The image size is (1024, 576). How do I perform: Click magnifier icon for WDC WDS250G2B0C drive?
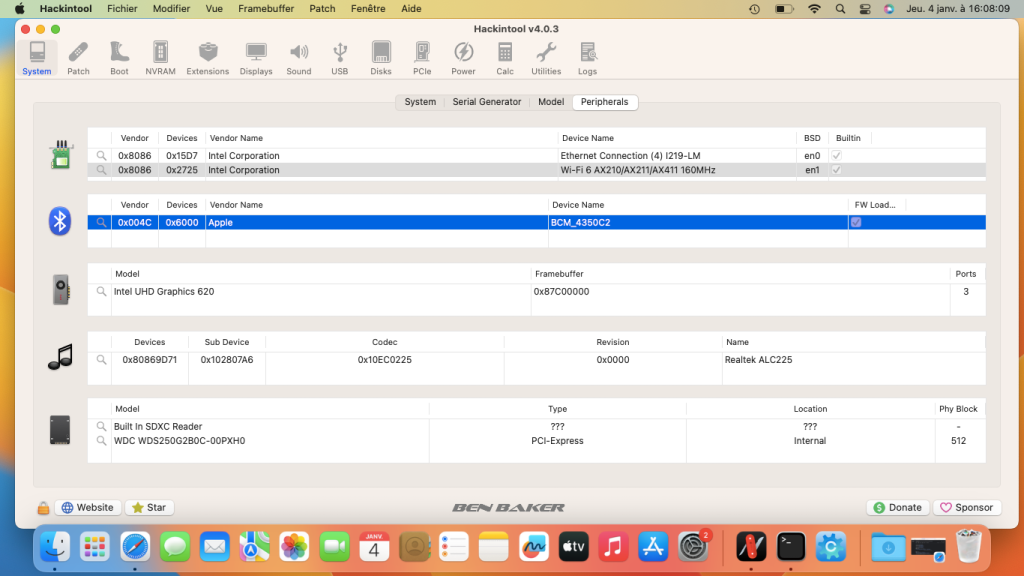(x=101, y=440)
